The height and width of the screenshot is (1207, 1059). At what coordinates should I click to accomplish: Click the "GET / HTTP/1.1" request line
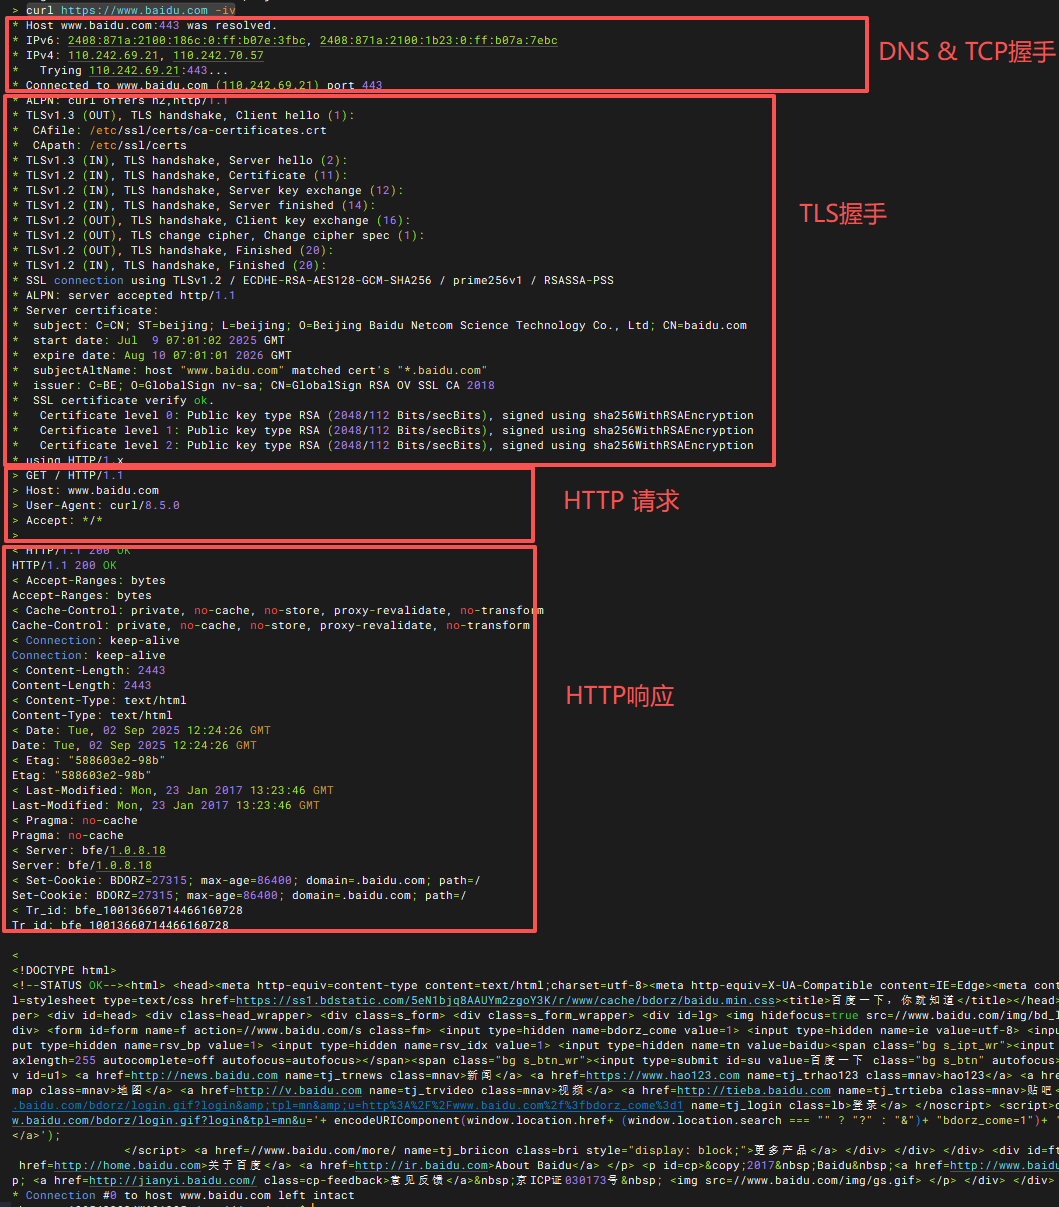coord(68,475)
